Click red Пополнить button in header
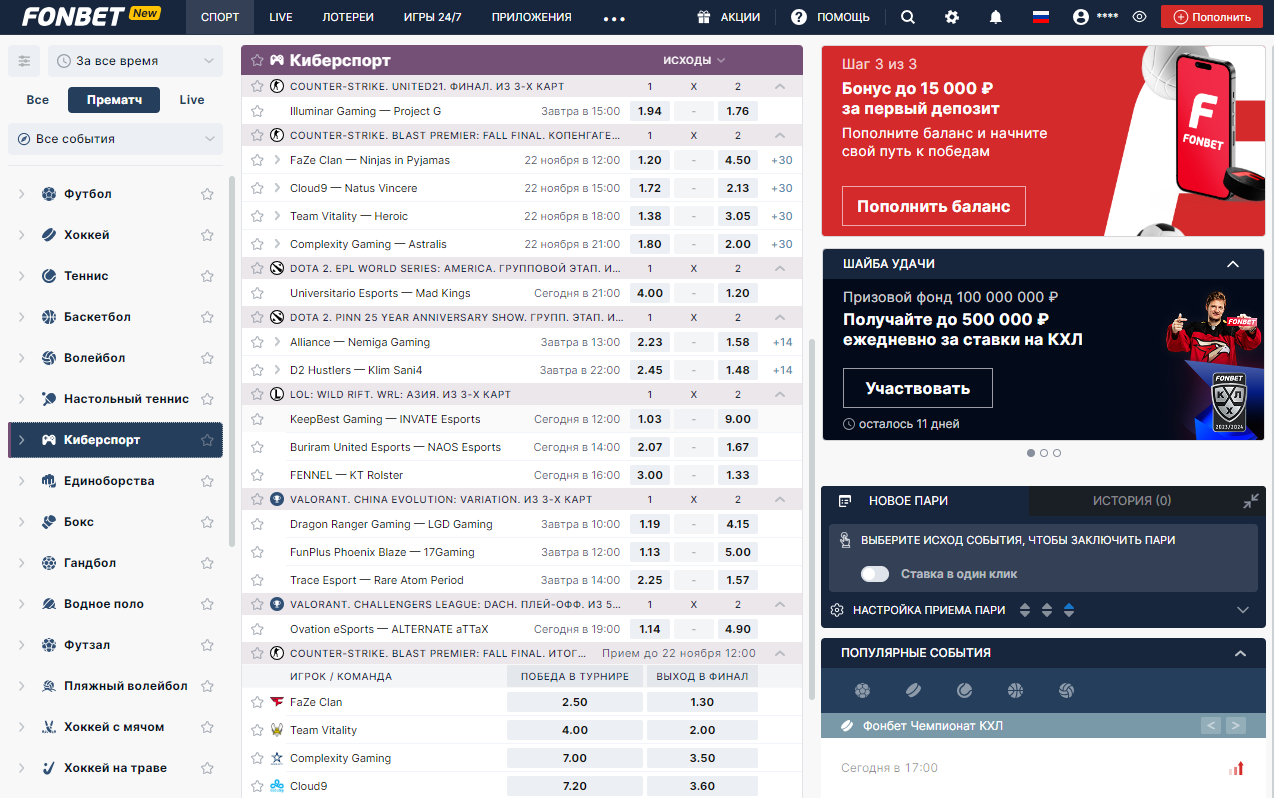1274x798 pixels. 1211,17
